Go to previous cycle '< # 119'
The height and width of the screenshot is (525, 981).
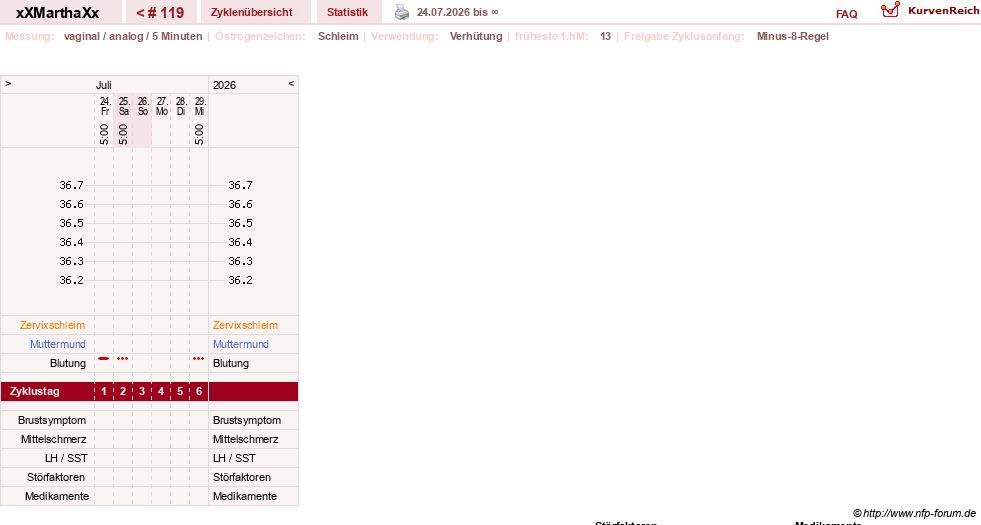pyautogui.click(x=161, y=12)
